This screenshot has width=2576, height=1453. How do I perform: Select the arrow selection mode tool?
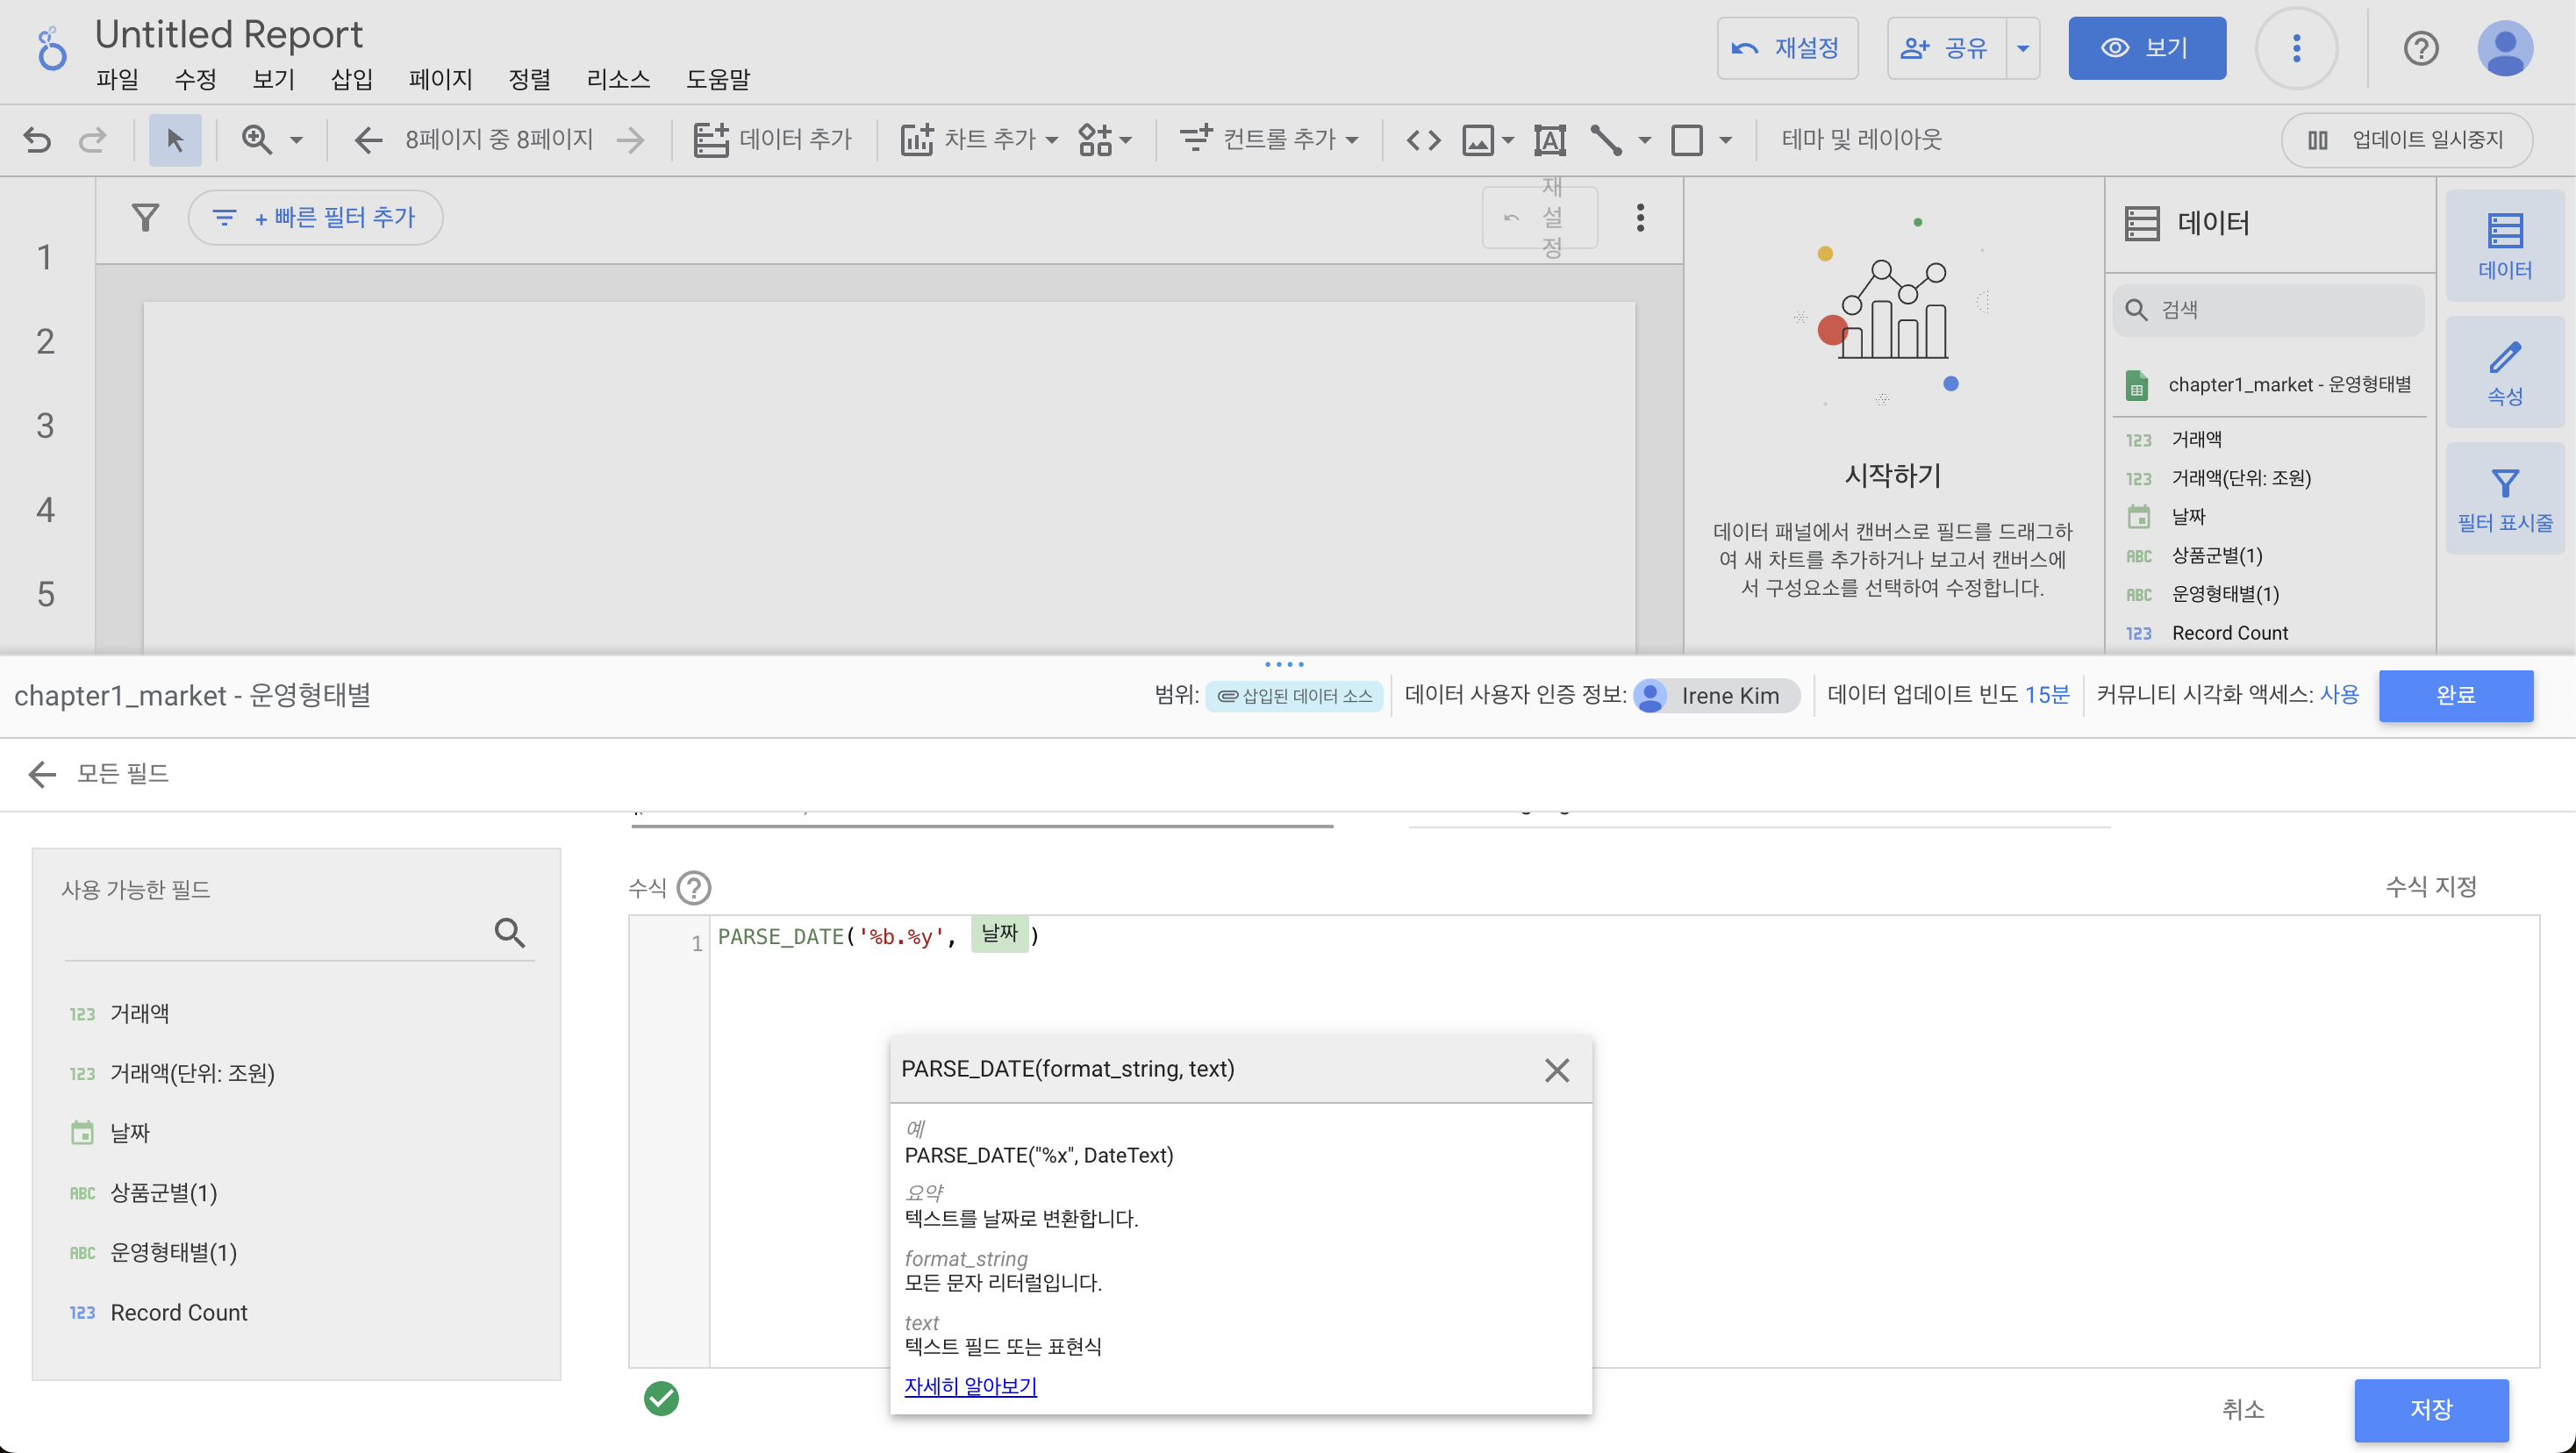(x=175, y=140)
